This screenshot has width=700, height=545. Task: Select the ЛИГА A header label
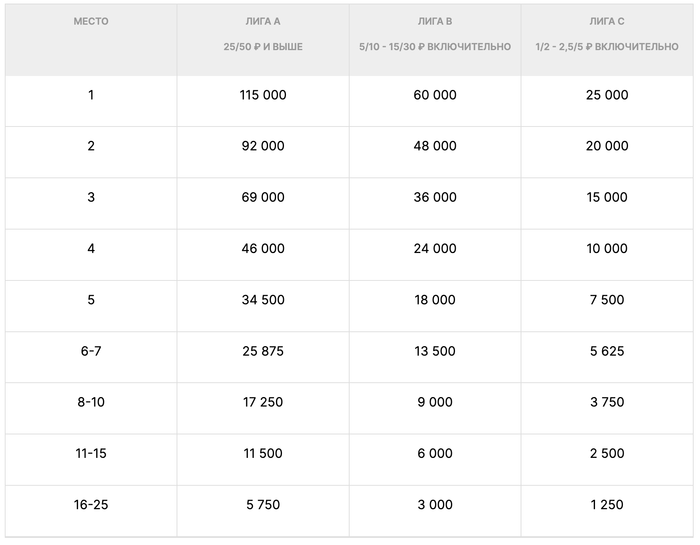(x=263, y=21)
